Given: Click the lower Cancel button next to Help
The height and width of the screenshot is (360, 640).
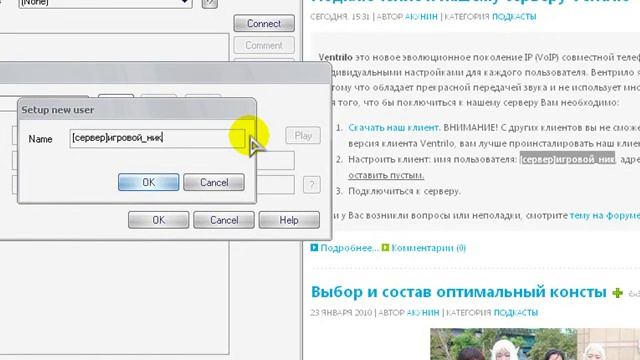Looking at the screenshot, I should click(x=224, y=220).
